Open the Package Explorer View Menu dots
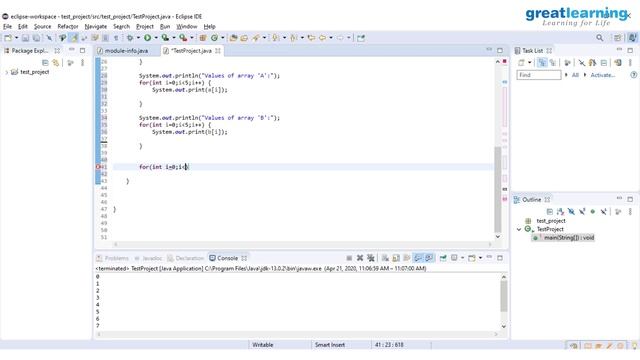The height and width of the screenshot is (360, 640). pos(82,63)
